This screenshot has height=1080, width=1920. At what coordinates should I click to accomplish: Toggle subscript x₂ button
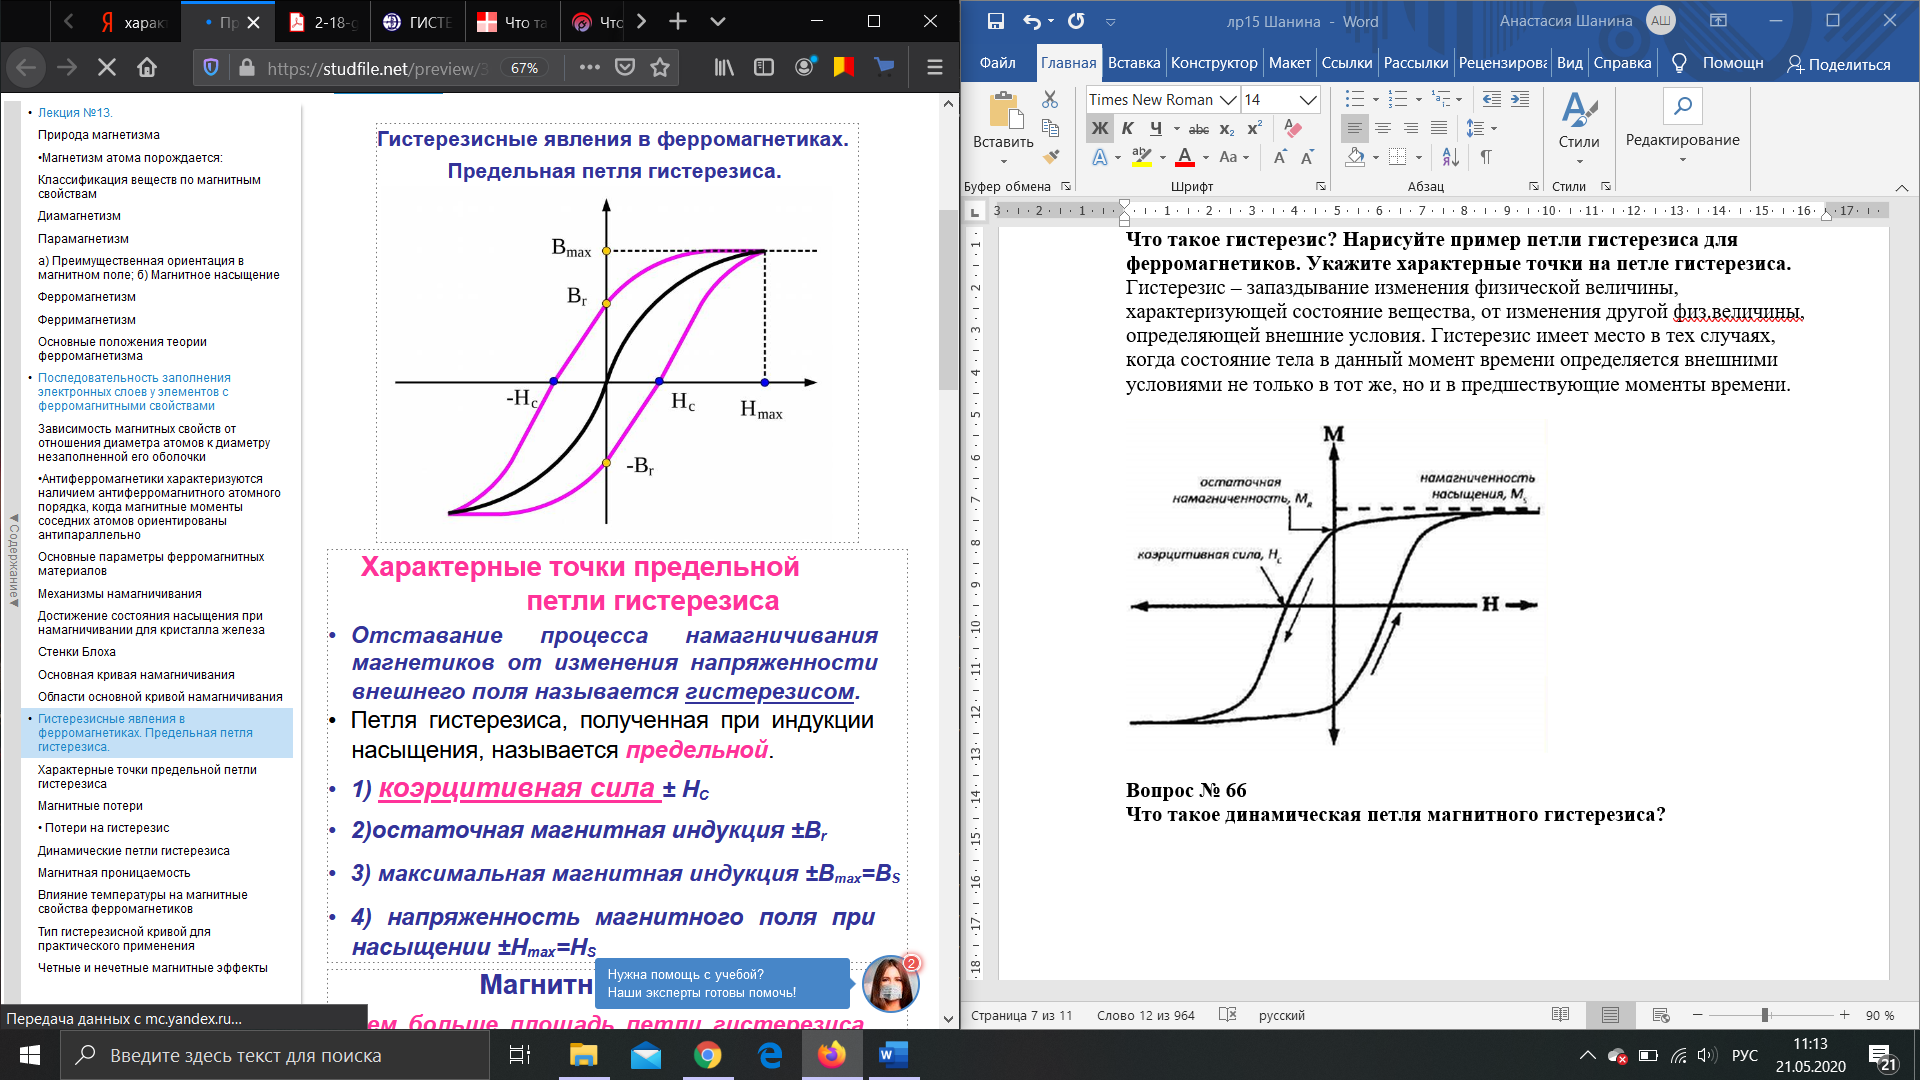click(1227, 129)
